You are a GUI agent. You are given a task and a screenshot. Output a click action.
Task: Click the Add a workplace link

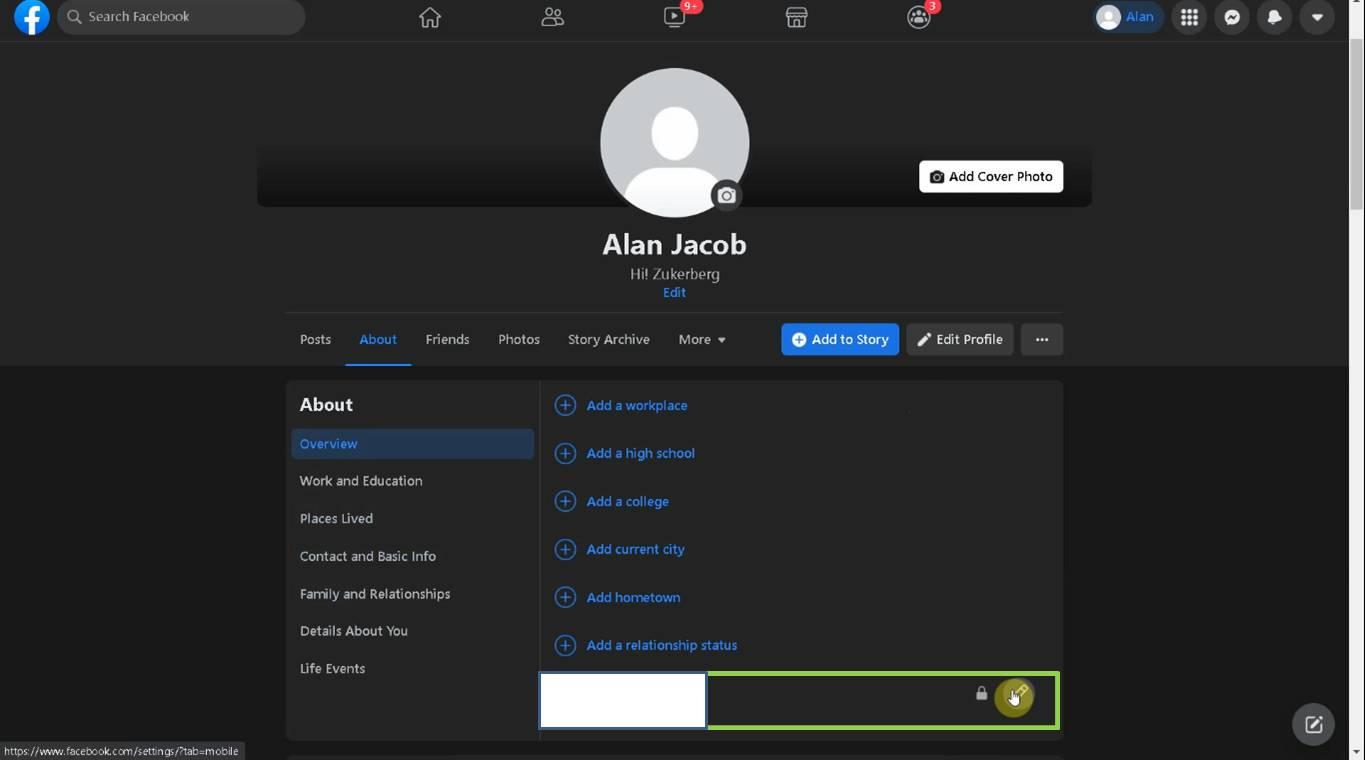point(637,405)
